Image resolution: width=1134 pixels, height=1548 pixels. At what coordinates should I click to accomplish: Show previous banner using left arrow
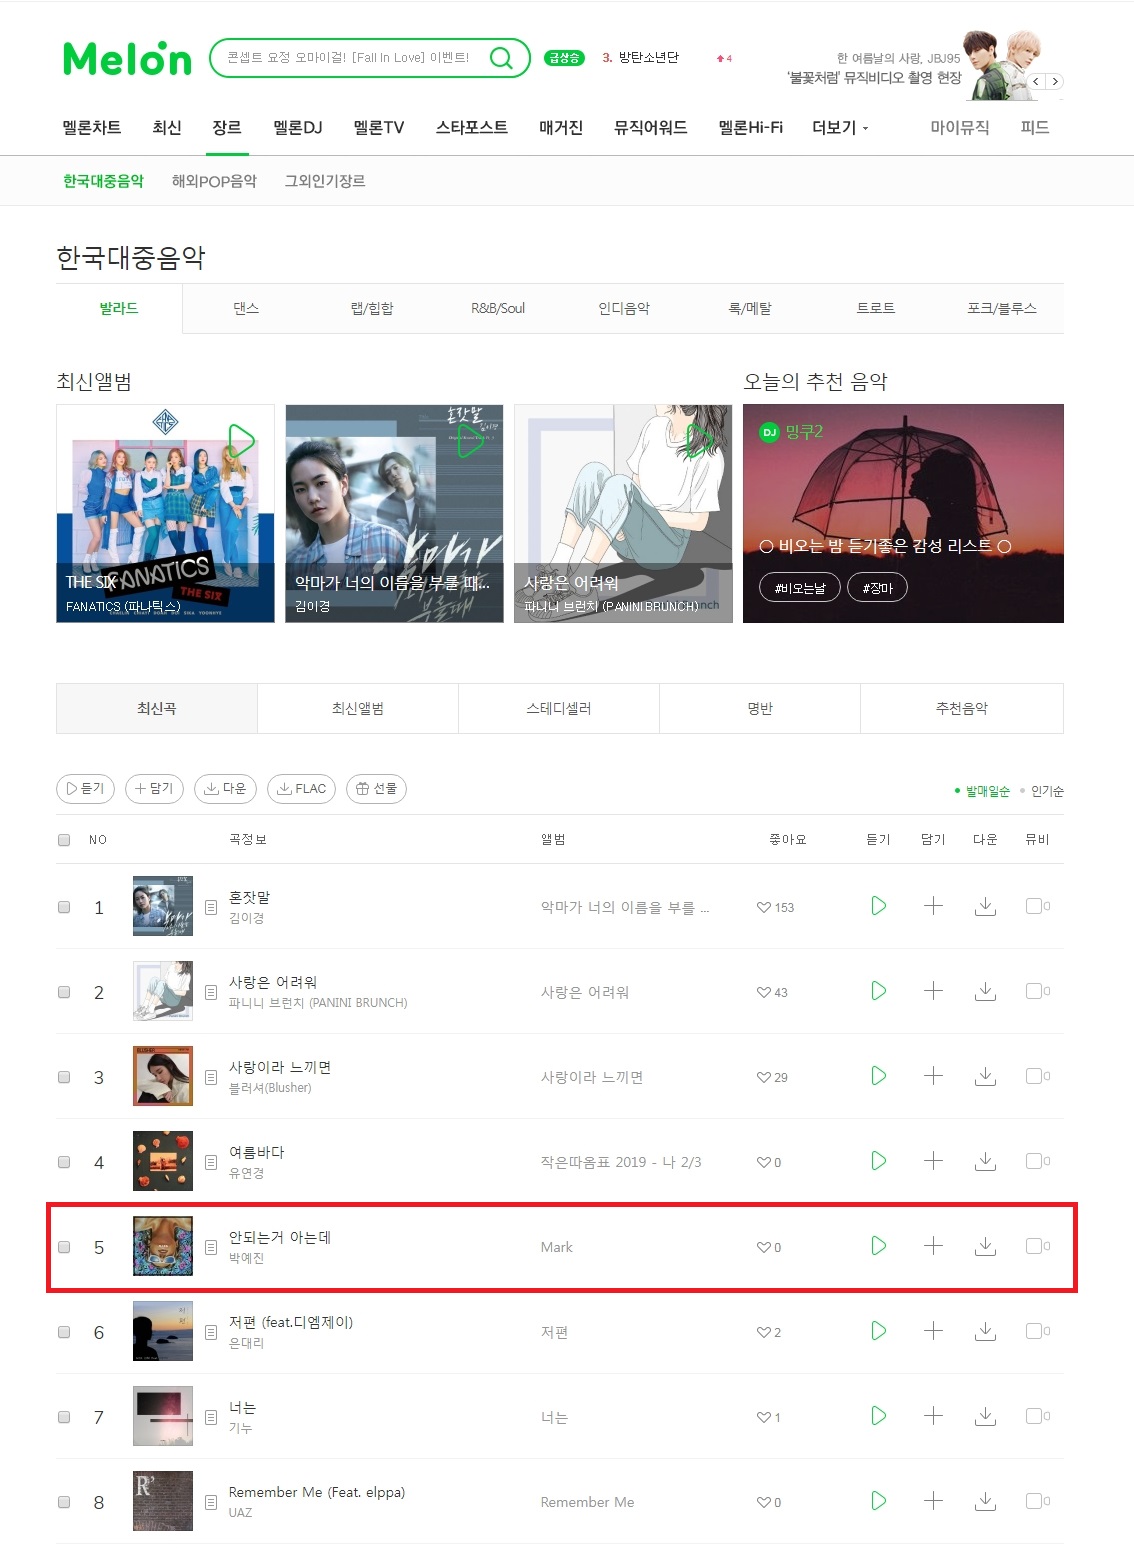coord(1036,82)
